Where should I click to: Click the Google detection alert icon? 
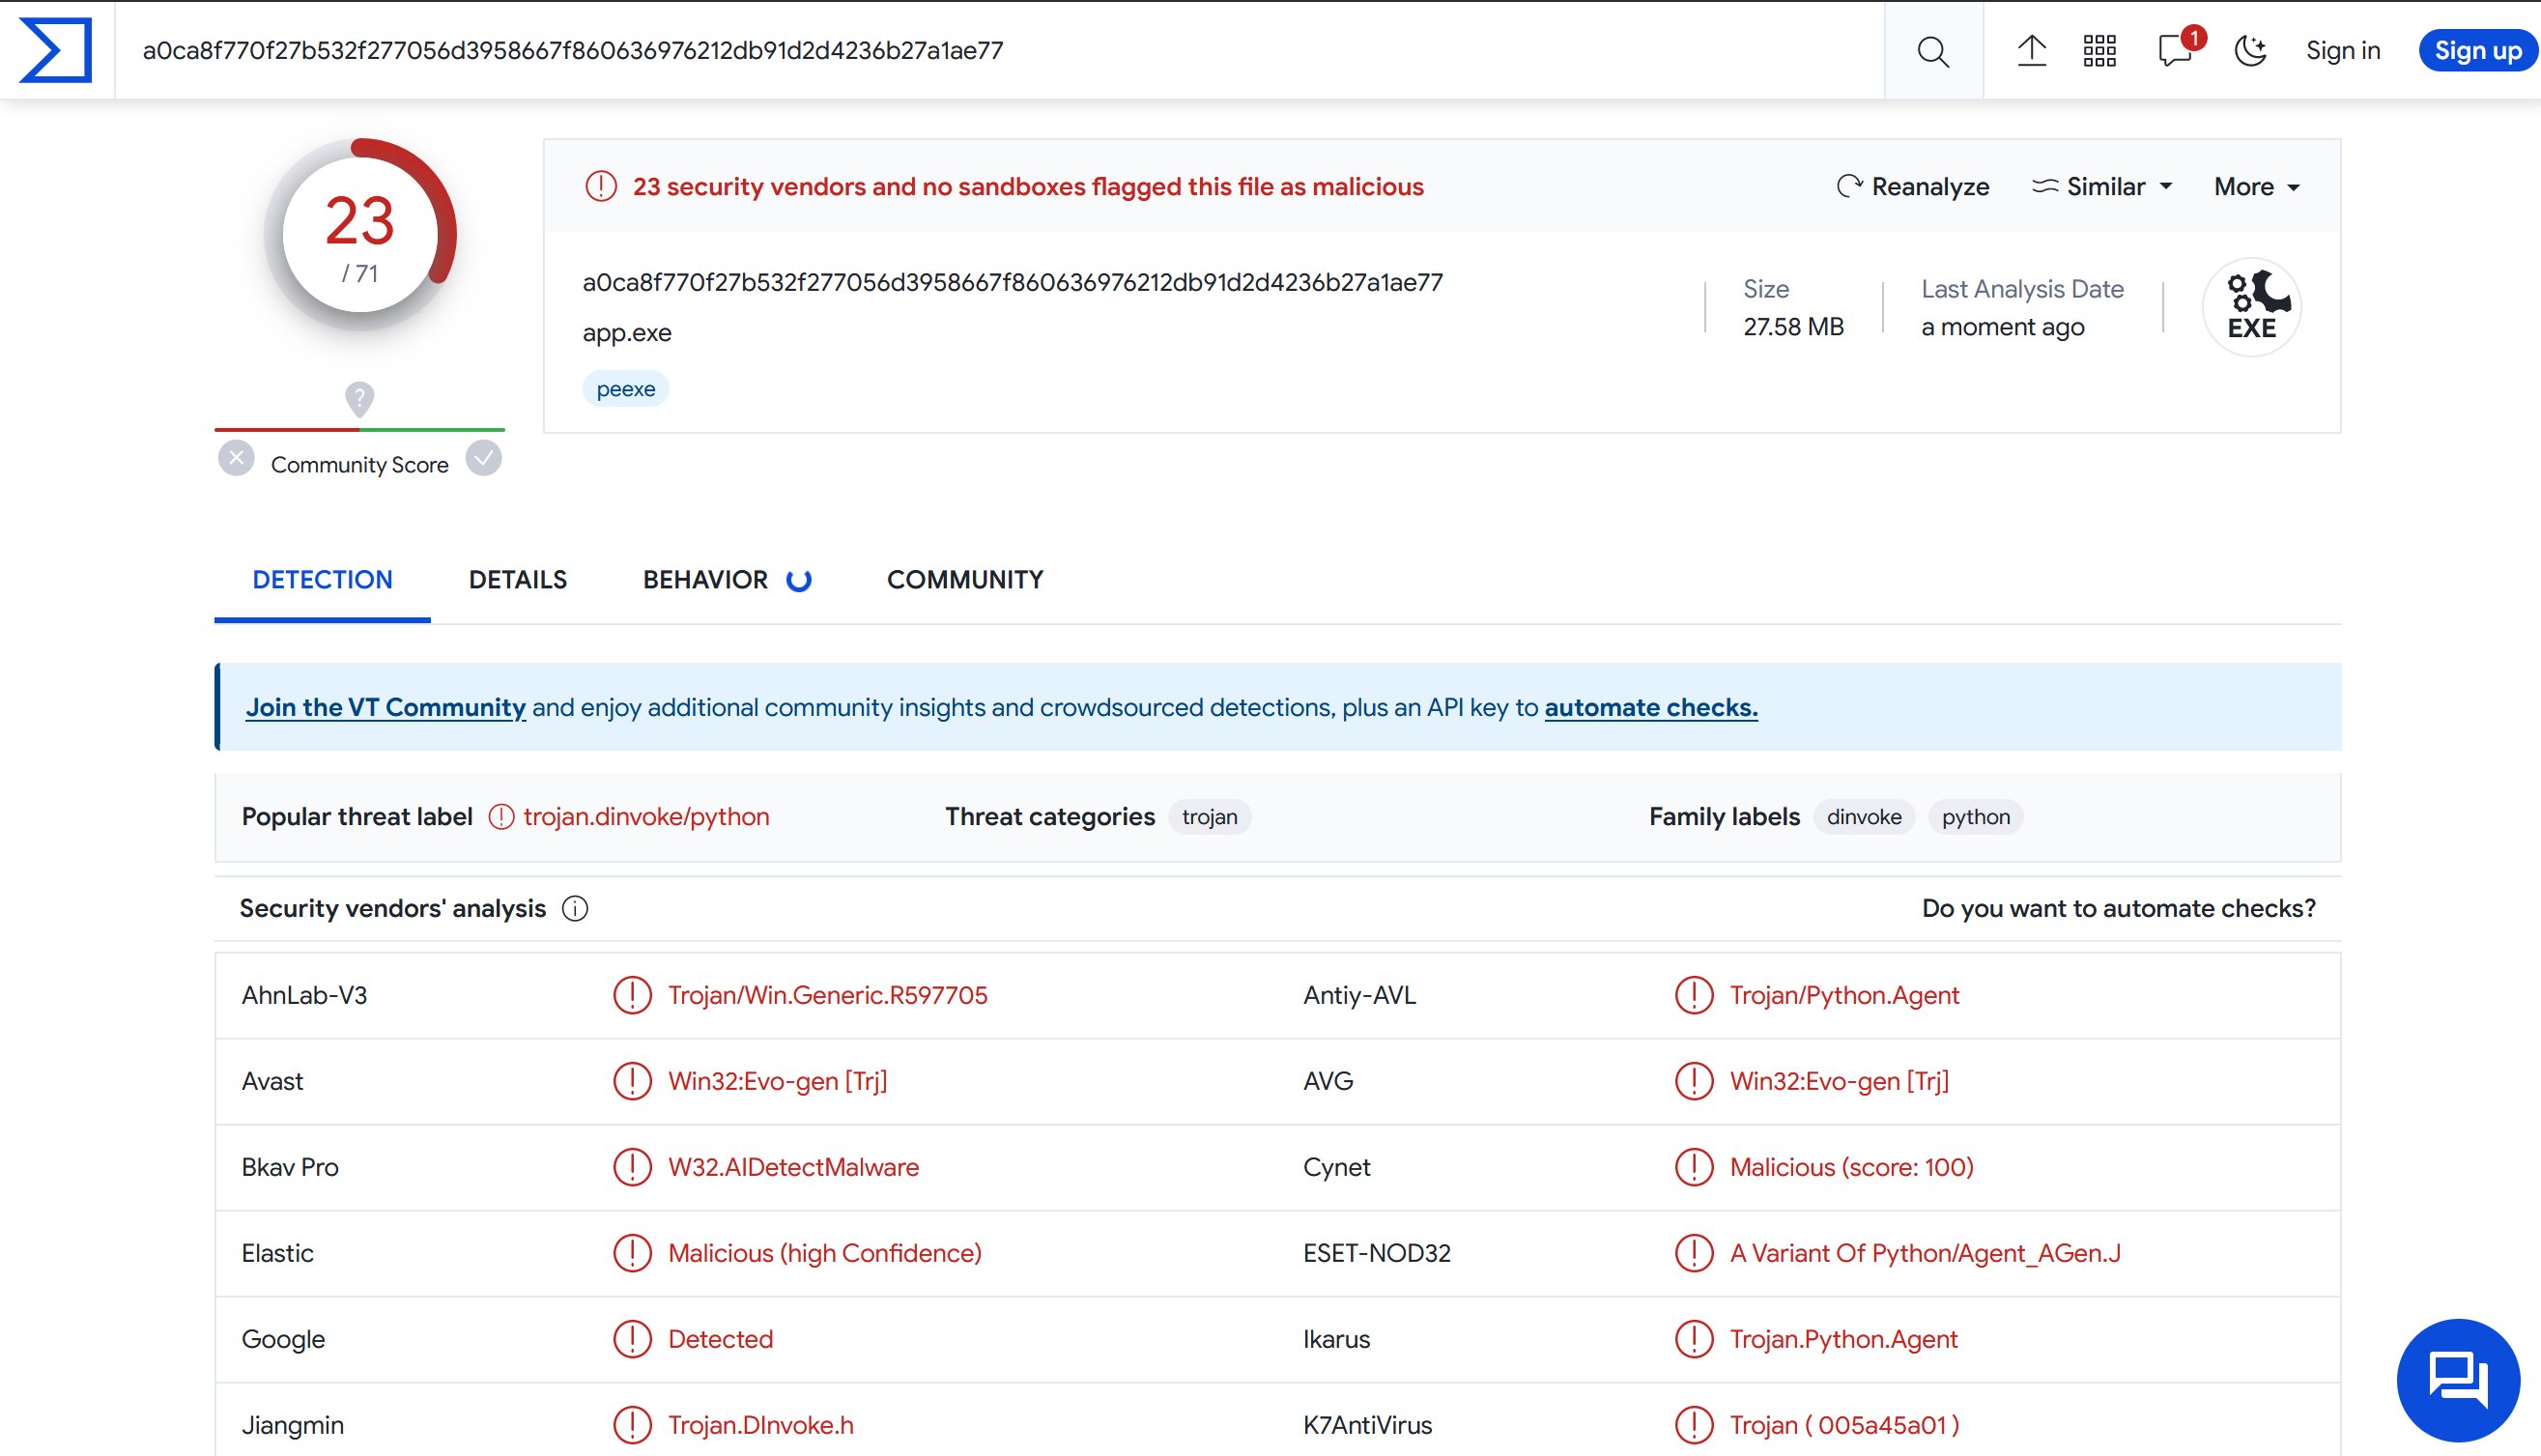tap(632, 1339)
